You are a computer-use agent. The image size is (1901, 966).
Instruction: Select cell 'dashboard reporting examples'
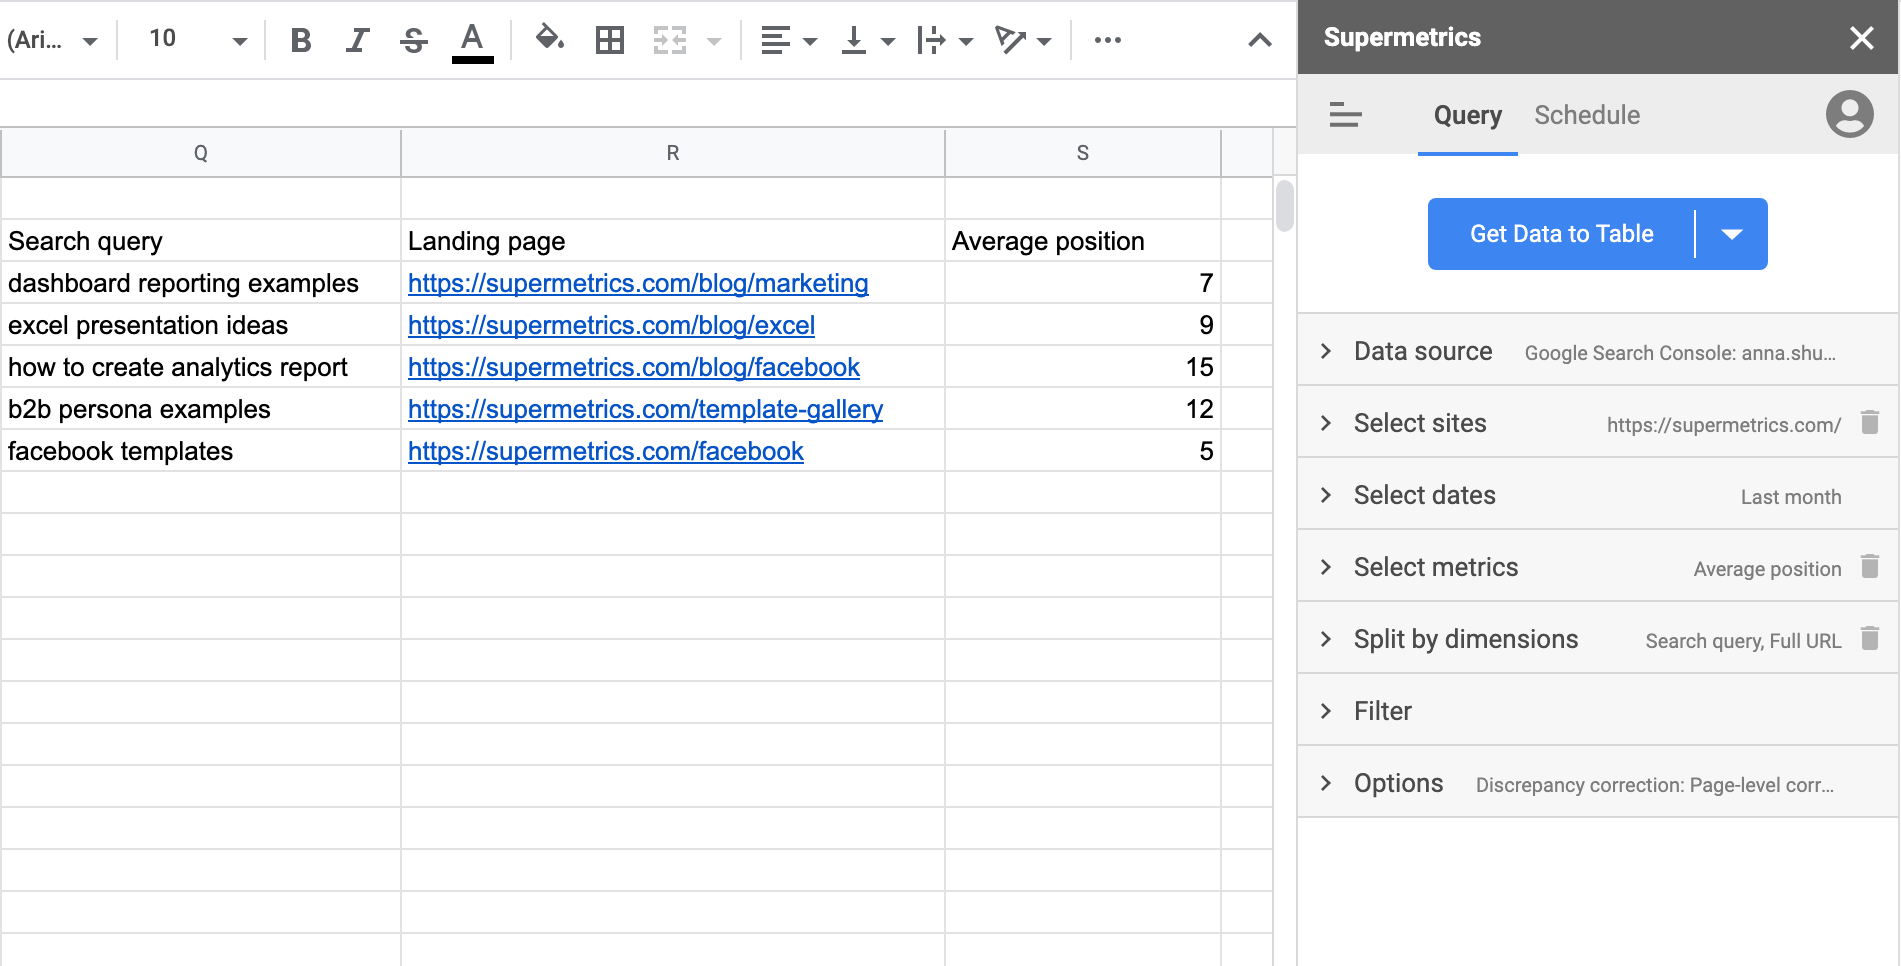[x=201, y=283]
